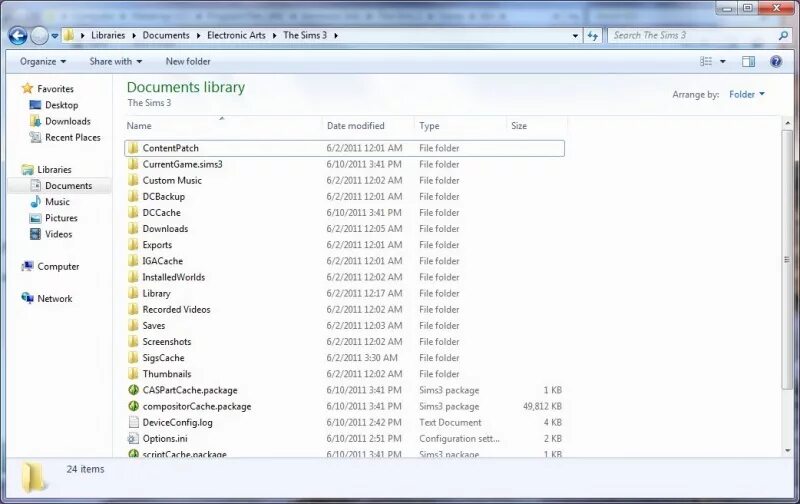
Task: Click the Saves folder icon
Action: coord(133,325)
